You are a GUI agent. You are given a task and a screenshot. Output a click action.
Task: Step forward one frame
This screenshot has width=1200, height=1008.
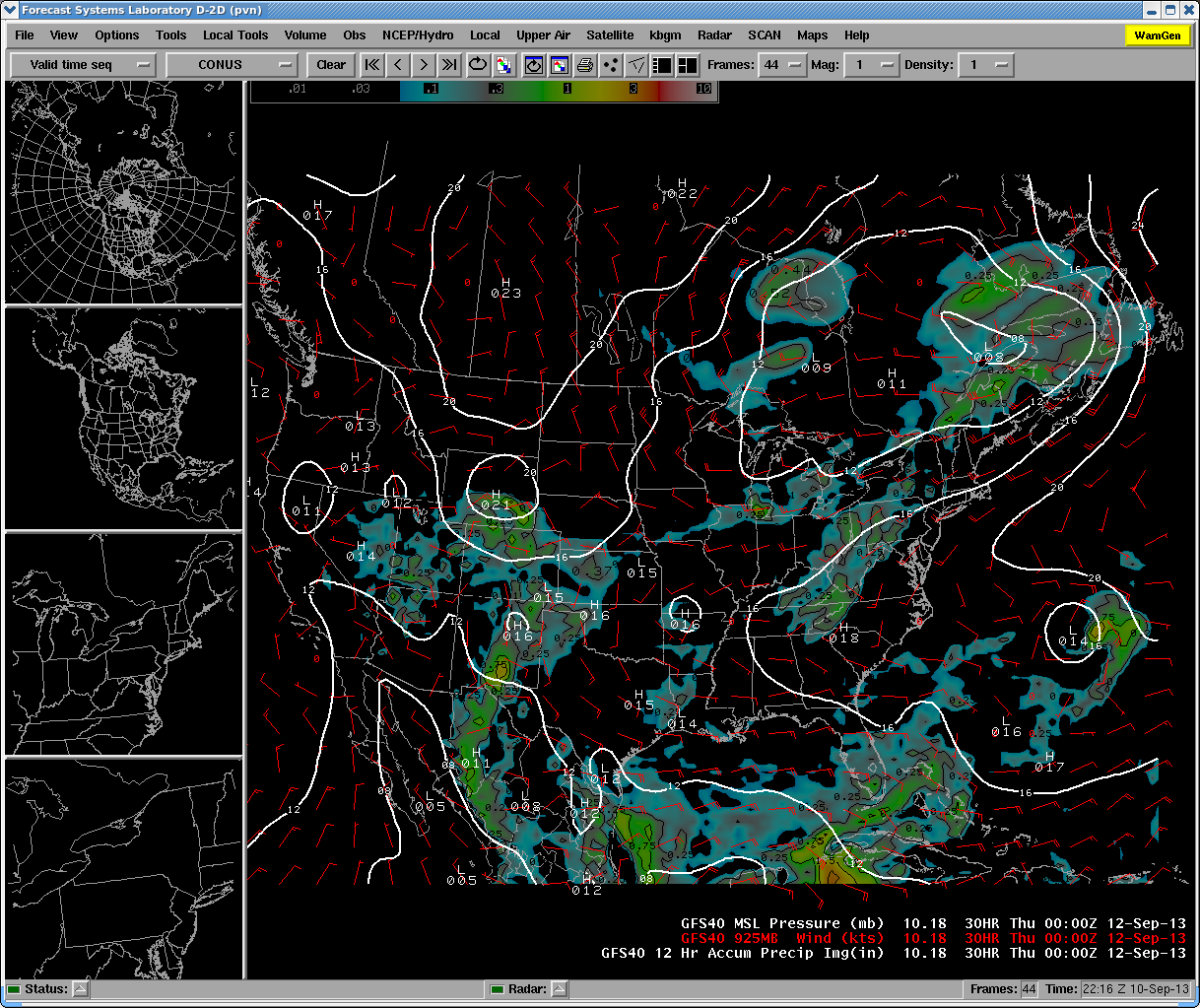coord(424,65)
